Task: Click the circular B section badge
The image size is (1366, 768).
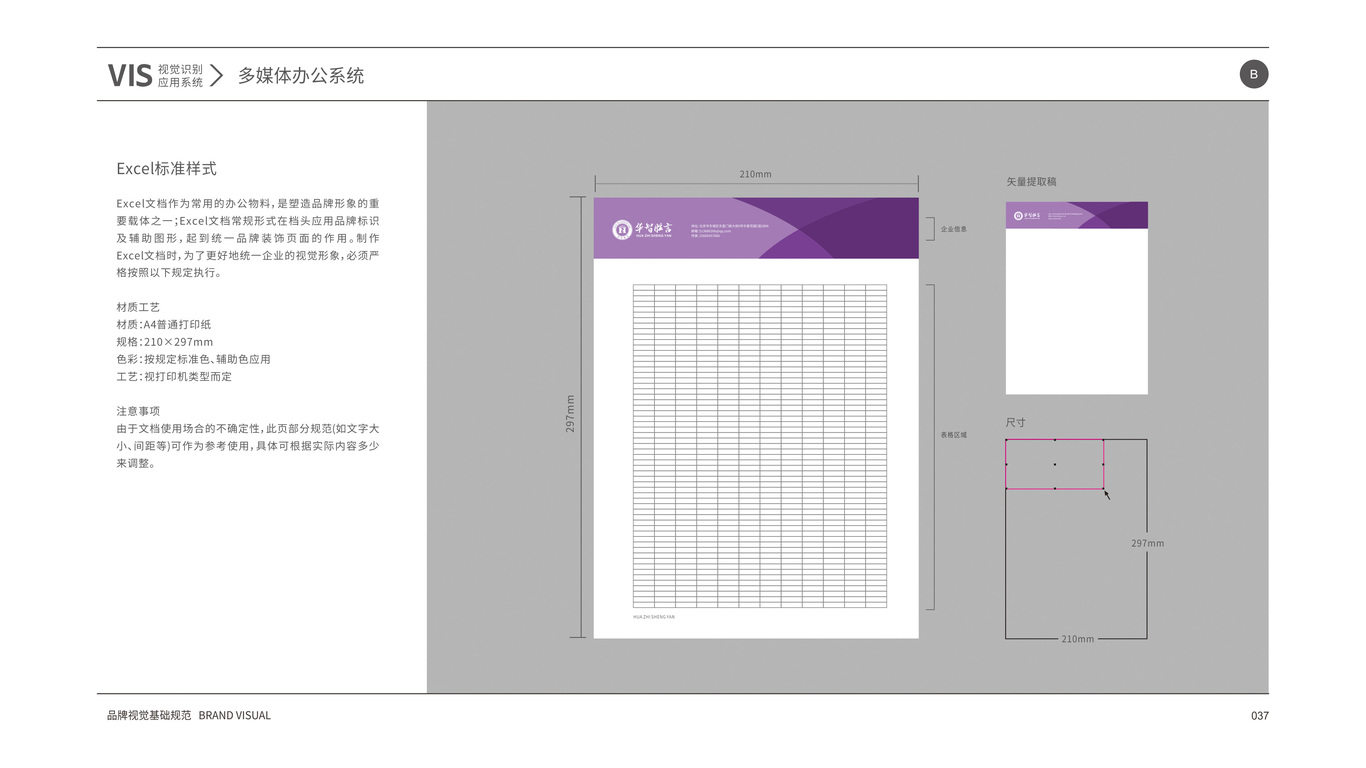Action: coord(1253,74)
